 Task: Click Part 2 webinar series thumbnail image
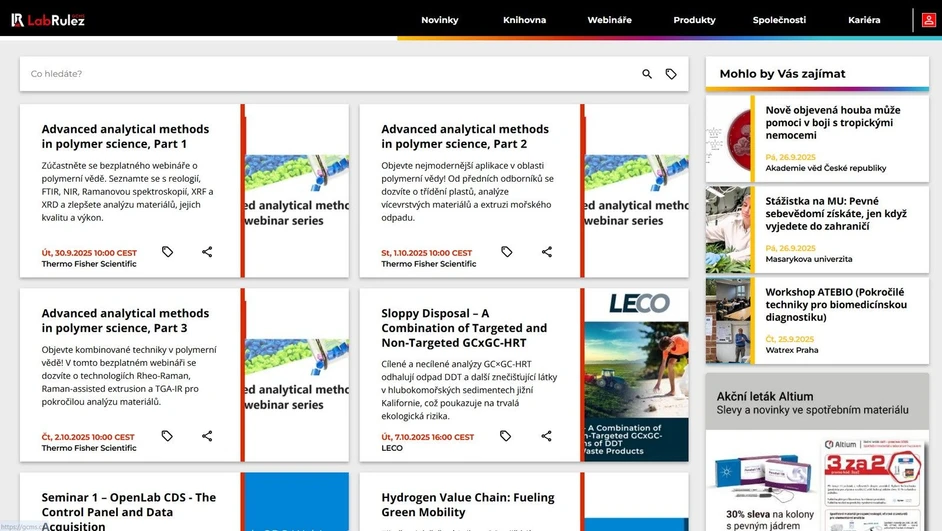click(x=636, y=190)
